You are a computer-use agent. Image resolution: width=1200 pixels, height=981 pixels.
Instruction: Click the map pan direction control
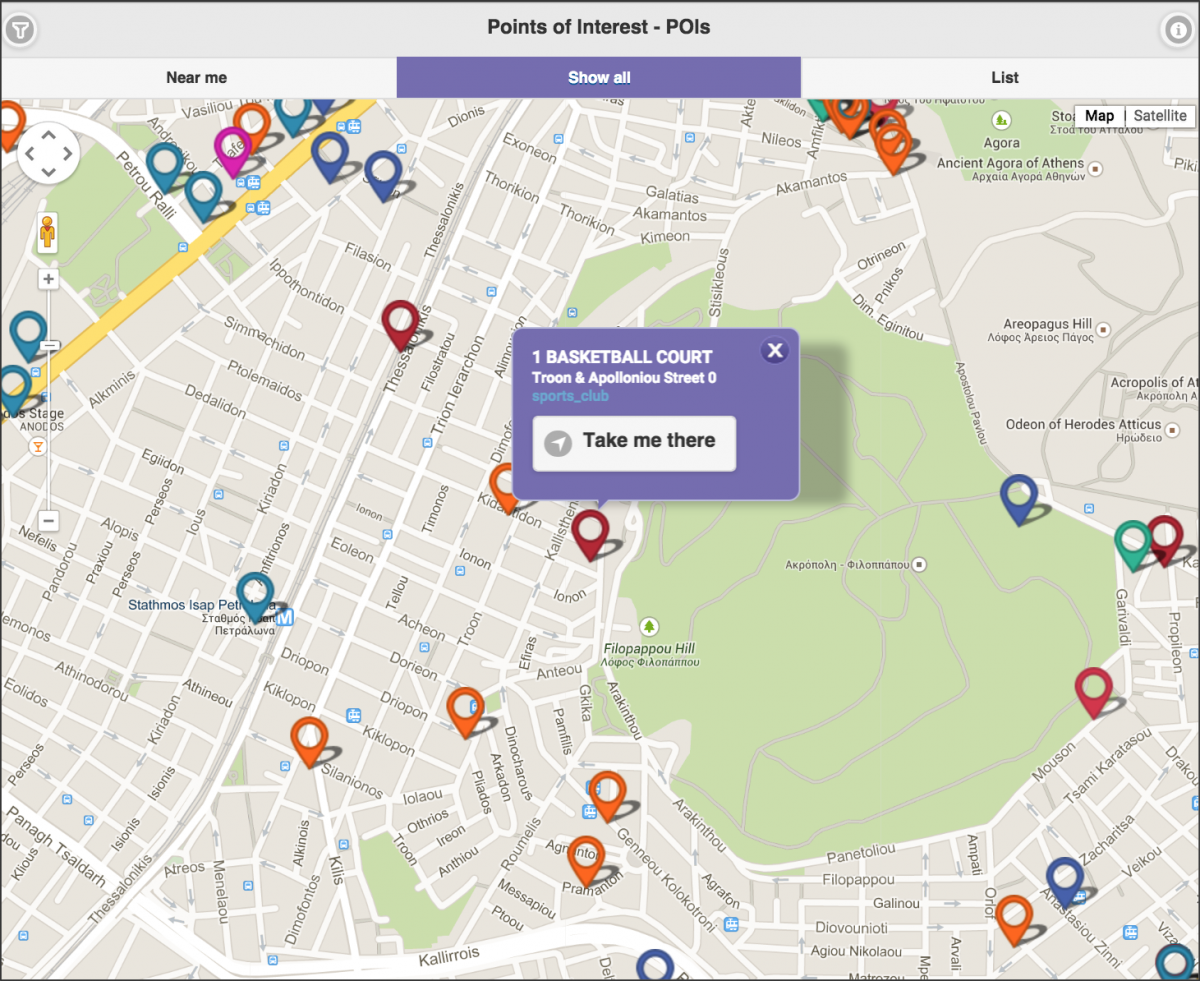pos(49,154)
